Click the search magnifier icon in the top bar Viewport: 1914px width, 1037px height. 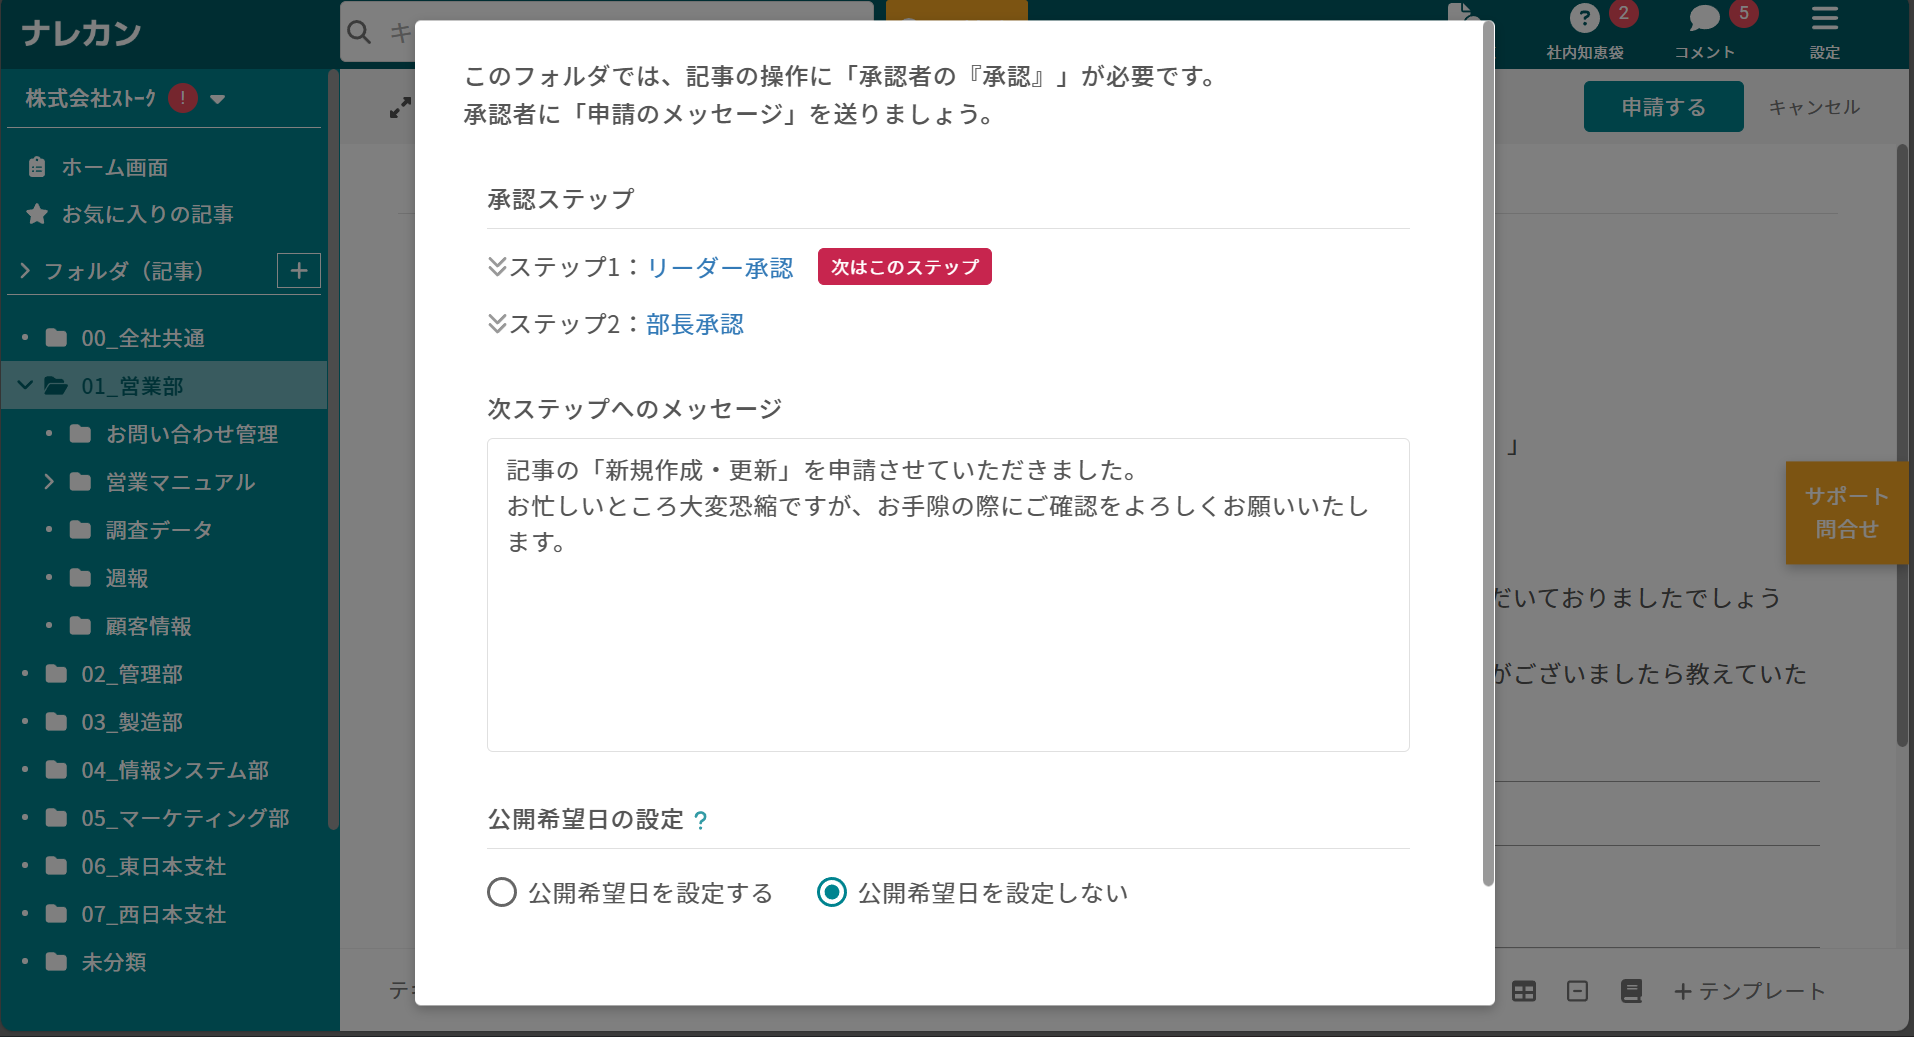[x=359, y=32]
